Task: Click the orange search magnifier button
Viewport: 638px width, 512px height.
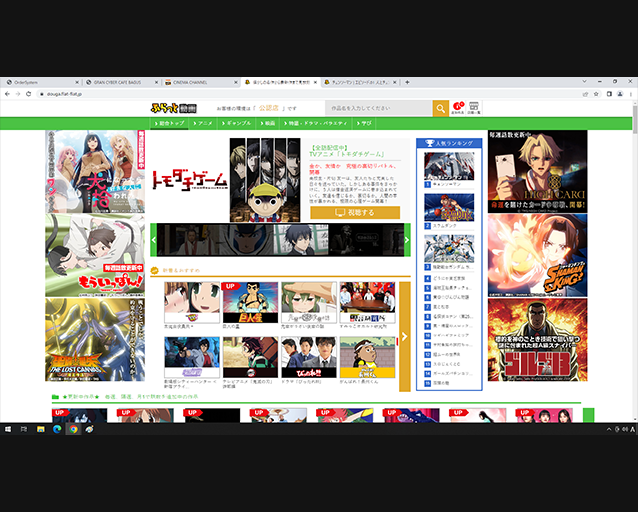Action: click(x=440, y=108)
